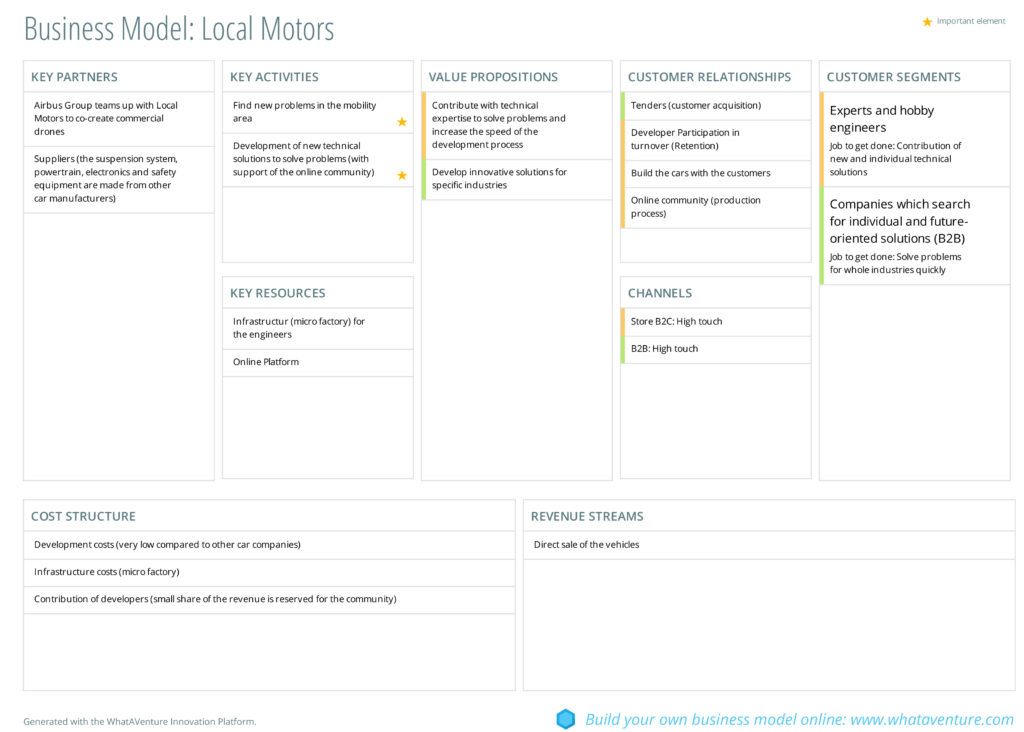This screenshot has height=732, width=1024.
Task: Click the star next to 'Development of new technical solutions'
Action: pos(402,176)
